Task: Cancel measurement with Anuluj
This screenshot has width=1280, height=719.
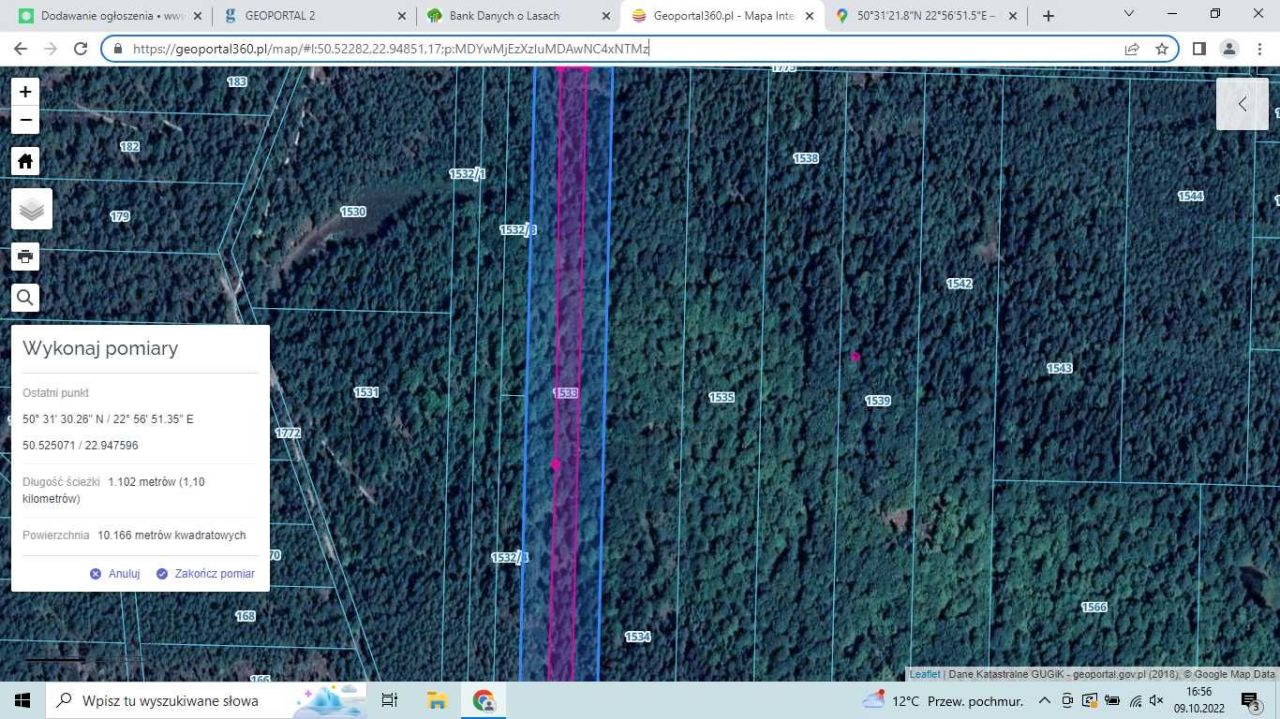Action: pyautogui.click(x=115, y=574)
